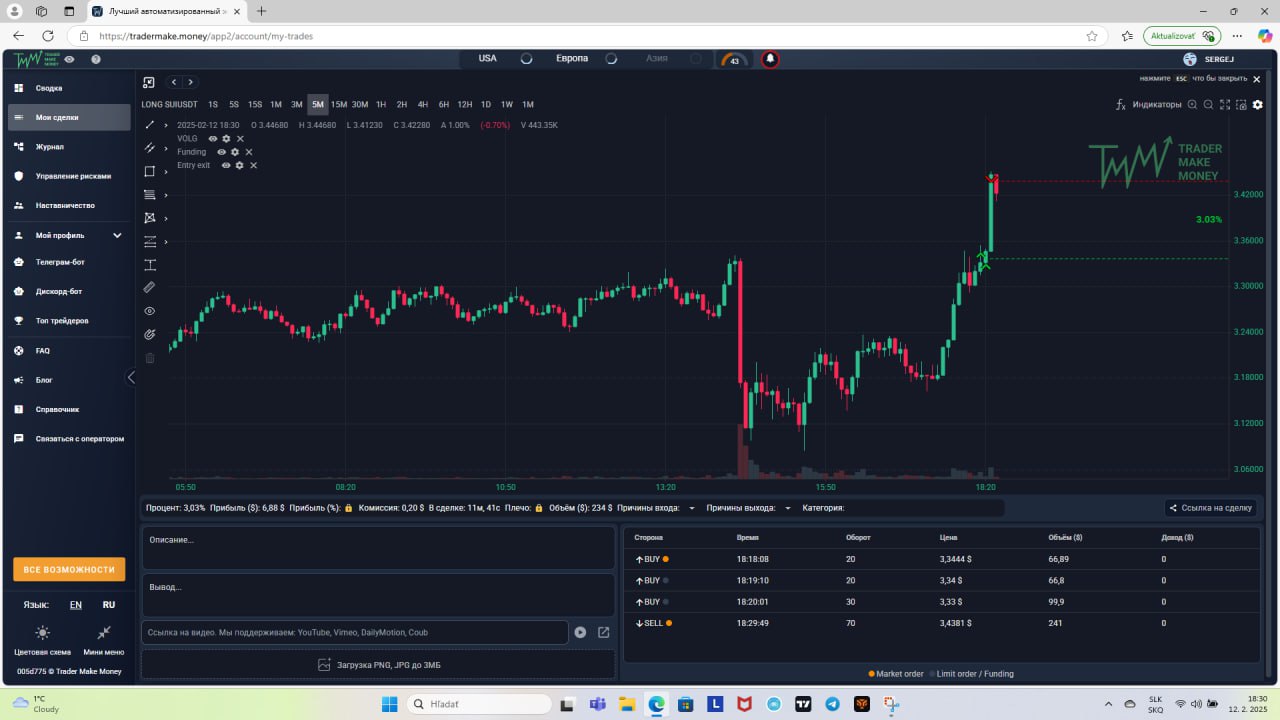Click the trash delete-drawings icon
Screen dimensions: 1280x720
[150, 357]
